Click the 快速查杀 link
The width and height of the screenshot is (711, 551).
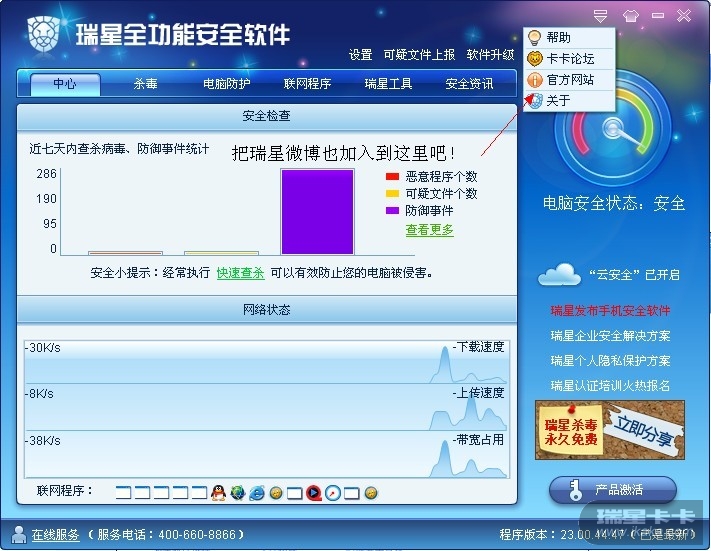(x=240, y=273)
